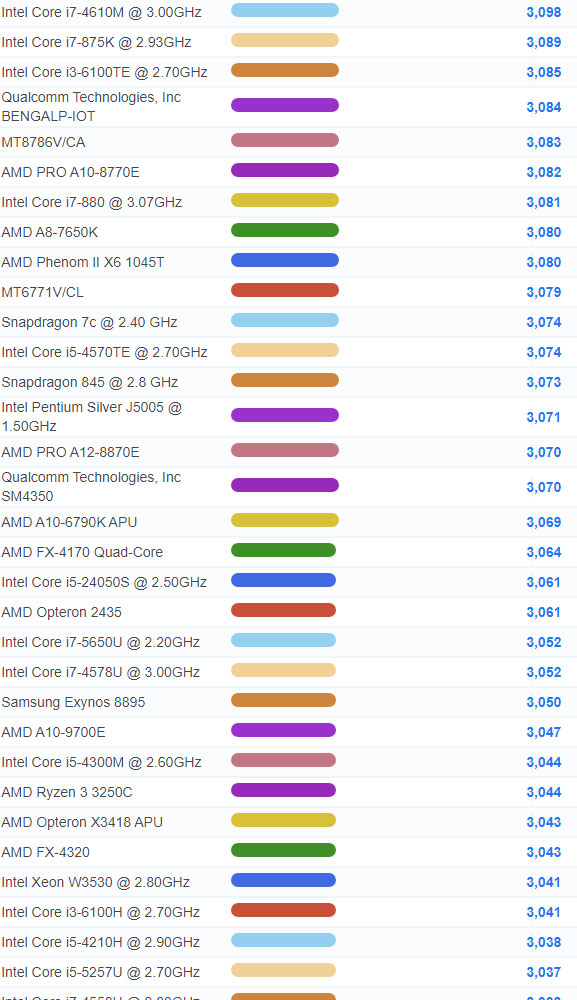Click the MT8786V/CA processor name
The height and width of the screenshot is (1000, 577).
point(43,142)
